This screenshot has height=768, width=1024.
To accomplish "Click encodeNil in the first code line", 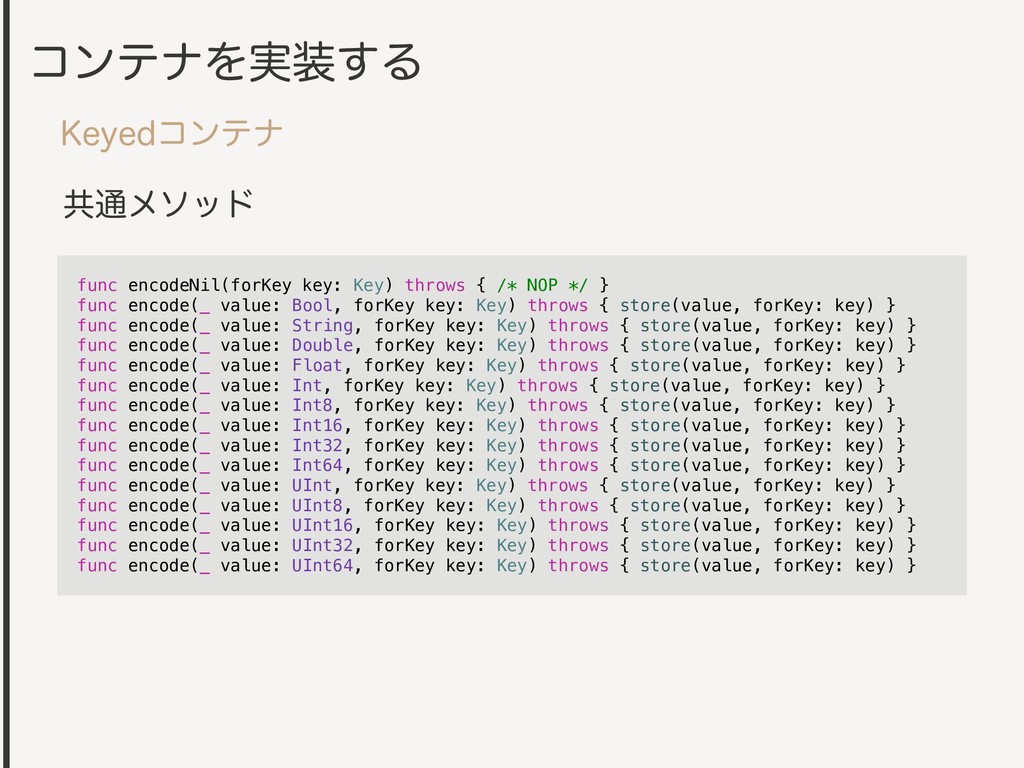I will click(174, 285).
